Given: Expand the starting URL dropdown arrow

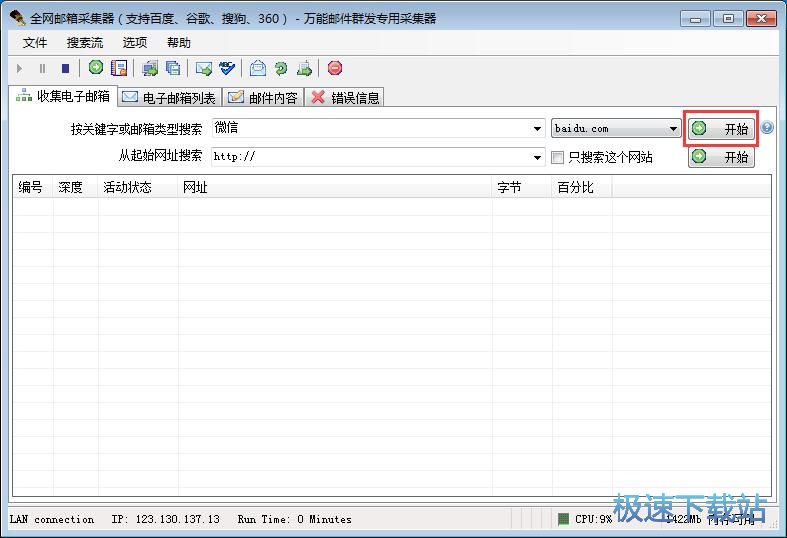Looking at the screenshot, I should (x=538, y=158).
